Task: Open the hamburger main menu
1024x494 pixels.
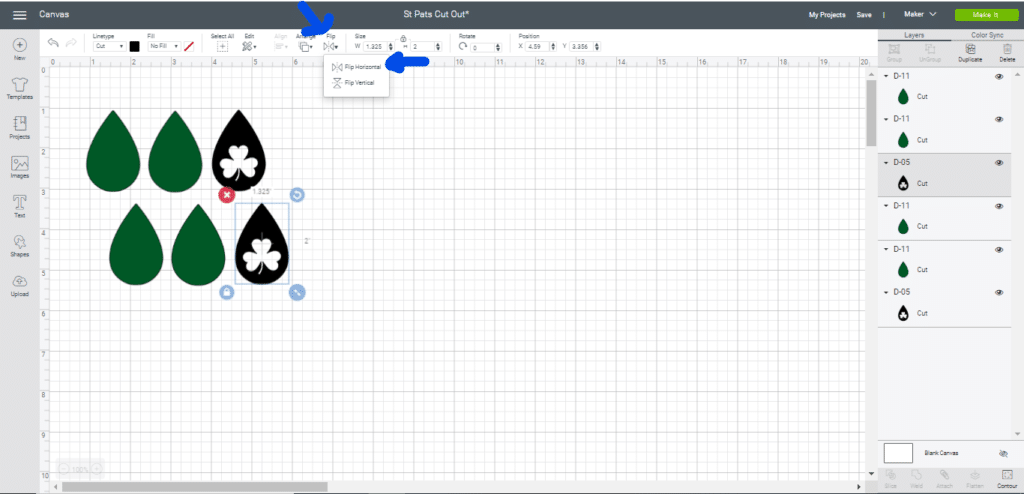Action: [19, 15]
